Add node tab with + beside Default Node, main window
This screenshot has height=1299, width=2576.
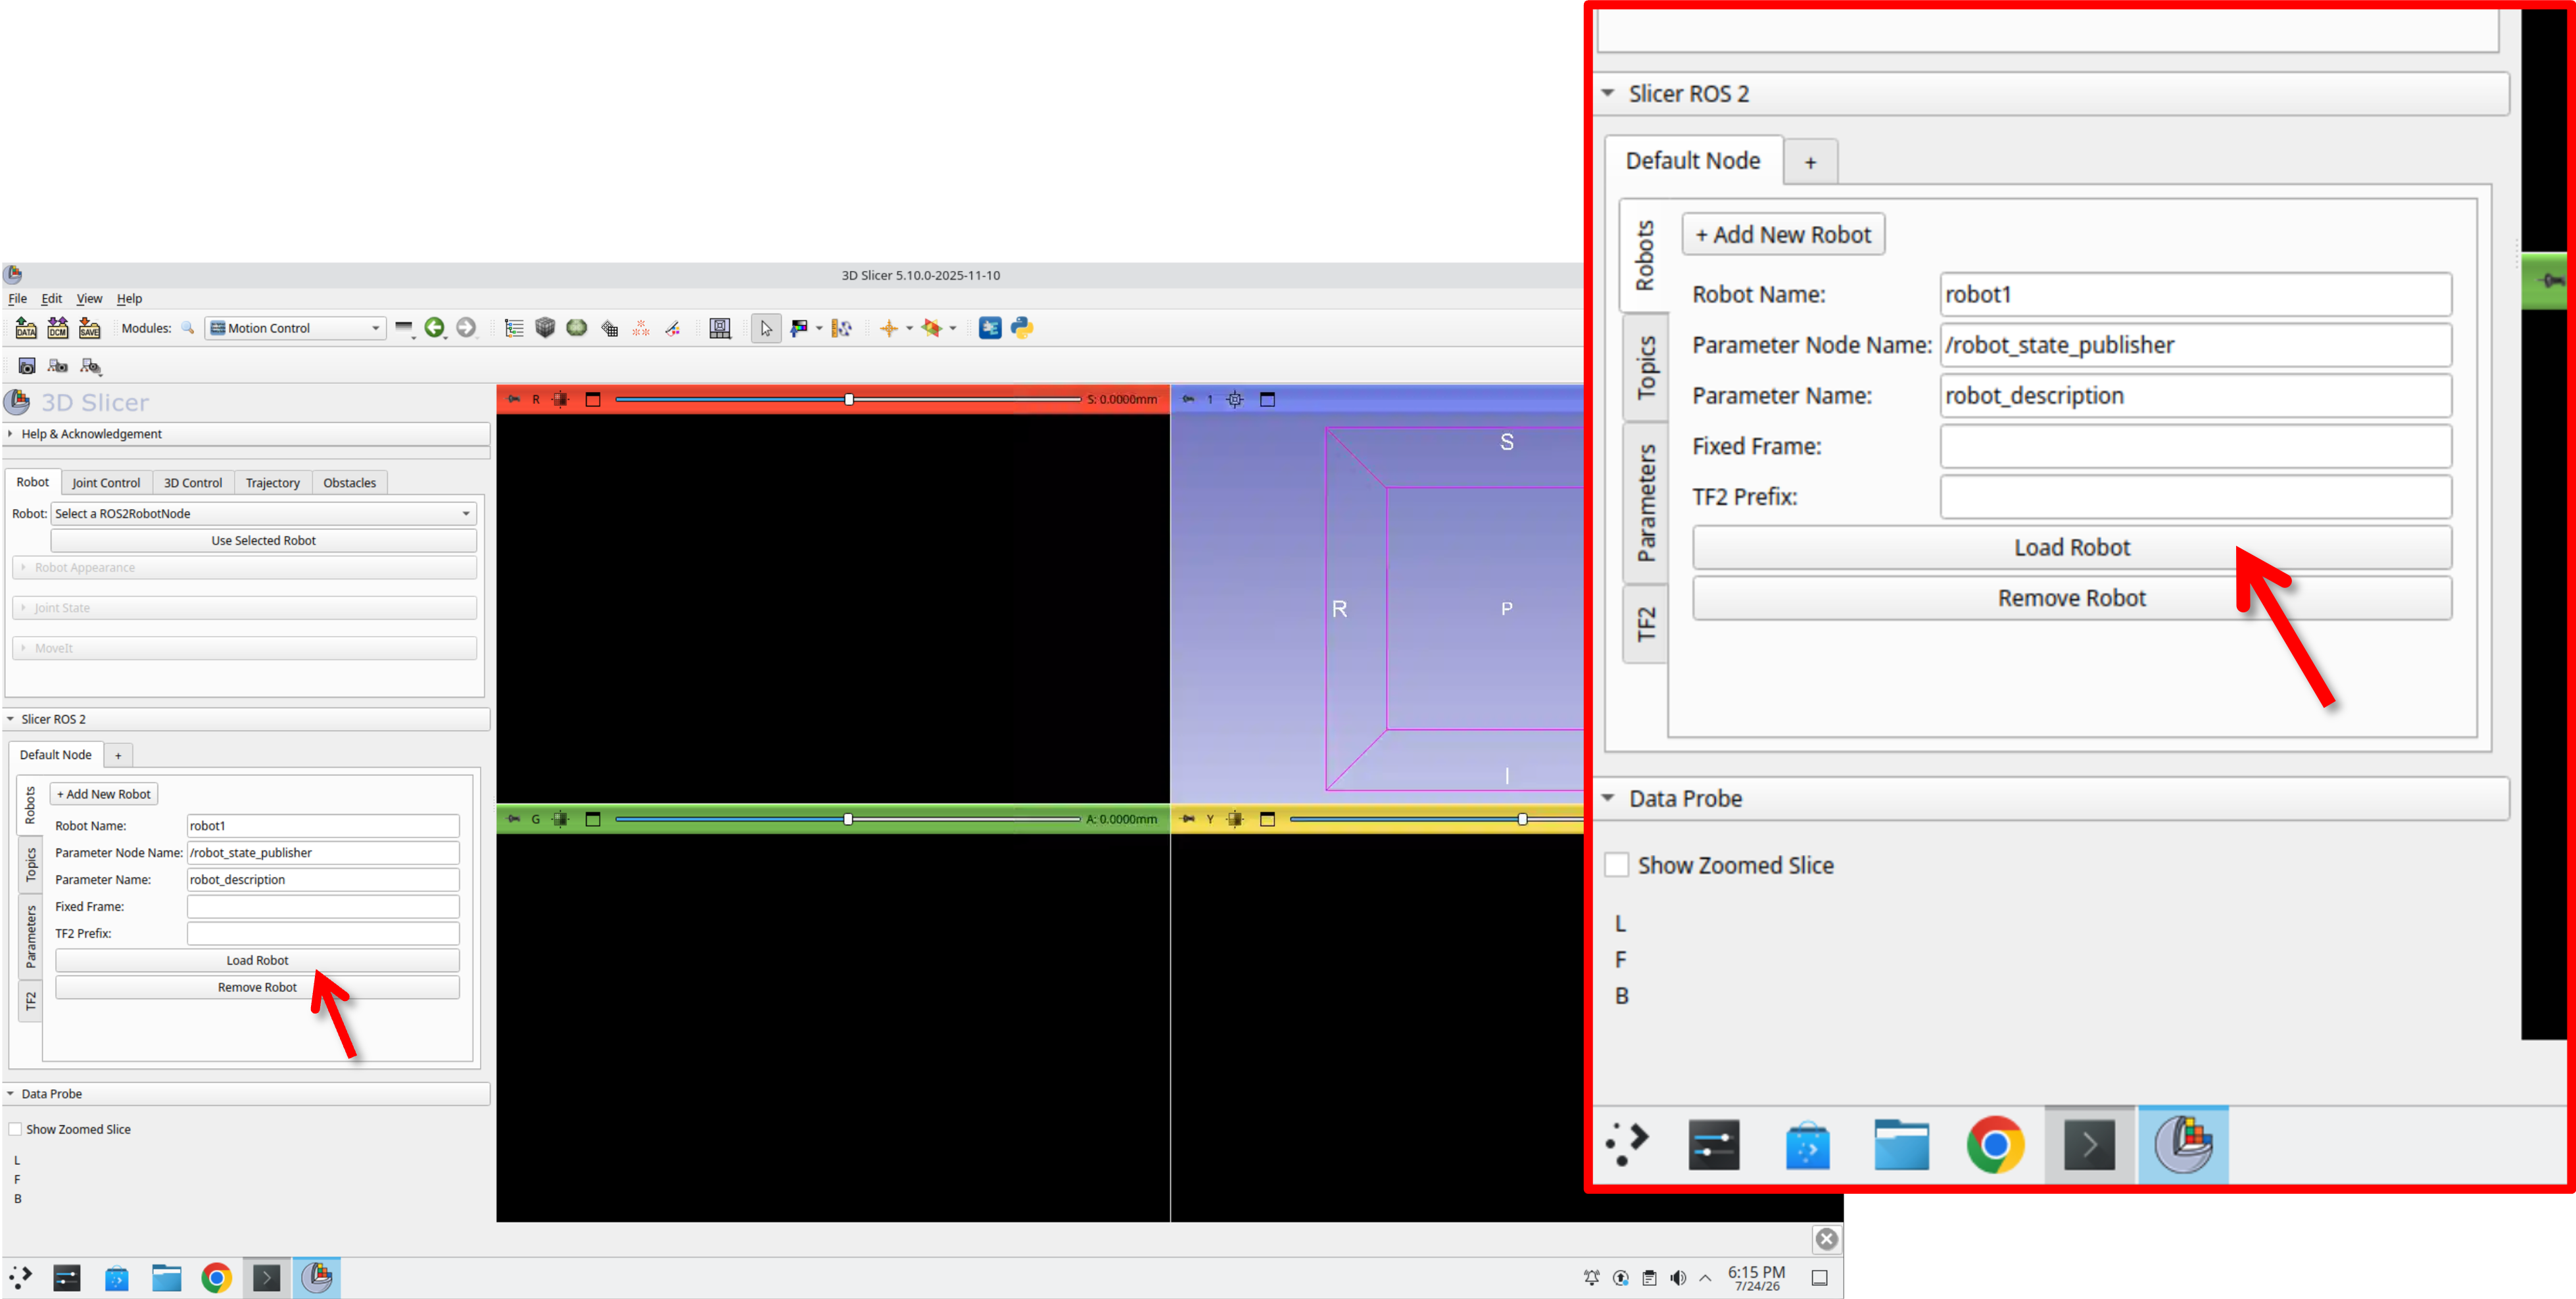(x=118, y=755)
